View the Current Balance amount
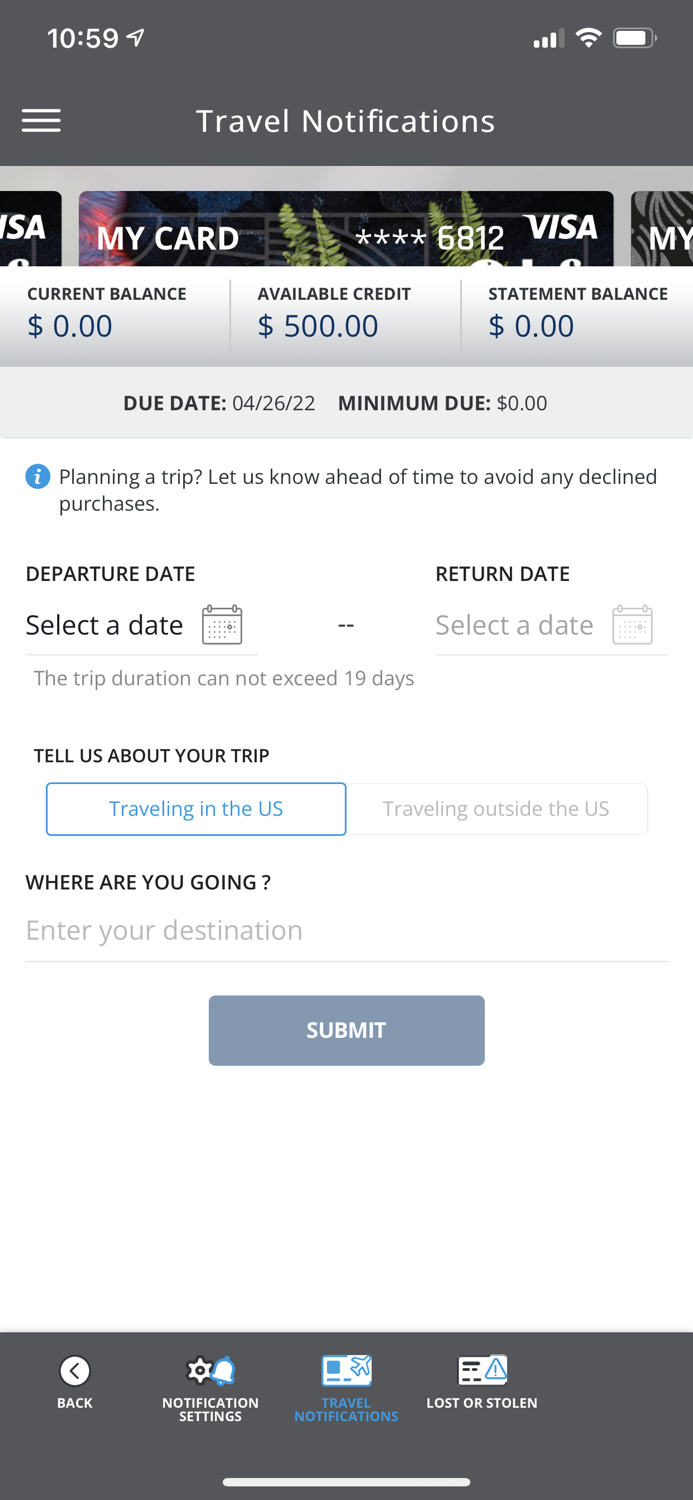The image size is (693, 1500). click(70, 326)
